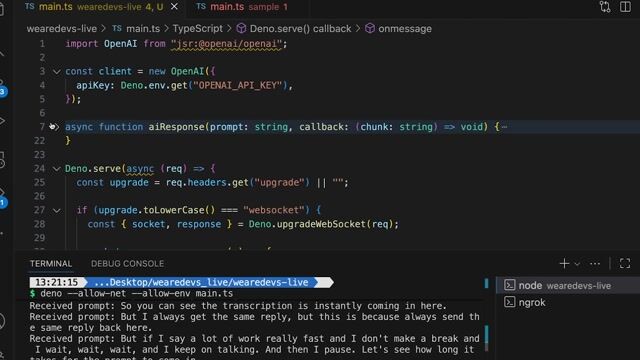Screen dimensions: 640x360
Task: Open activity bar item with badge 1
Action: point(2,198)
